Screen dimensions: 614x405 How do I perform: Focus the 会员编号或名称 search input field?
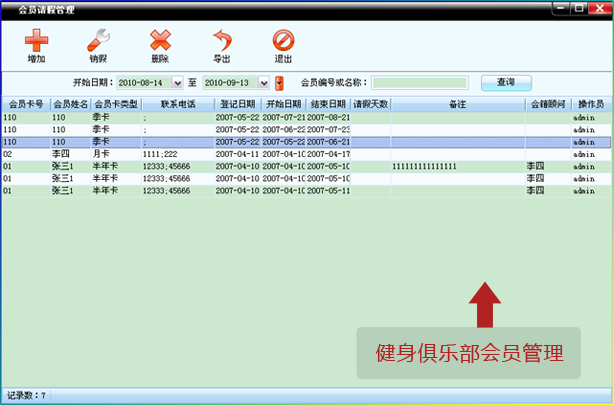420,83
